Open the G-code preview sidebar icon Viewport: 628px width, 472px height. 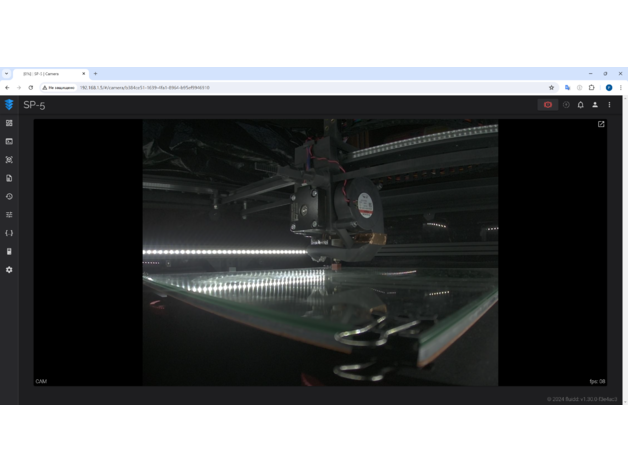pyautogui.click(x=9, y=160)
